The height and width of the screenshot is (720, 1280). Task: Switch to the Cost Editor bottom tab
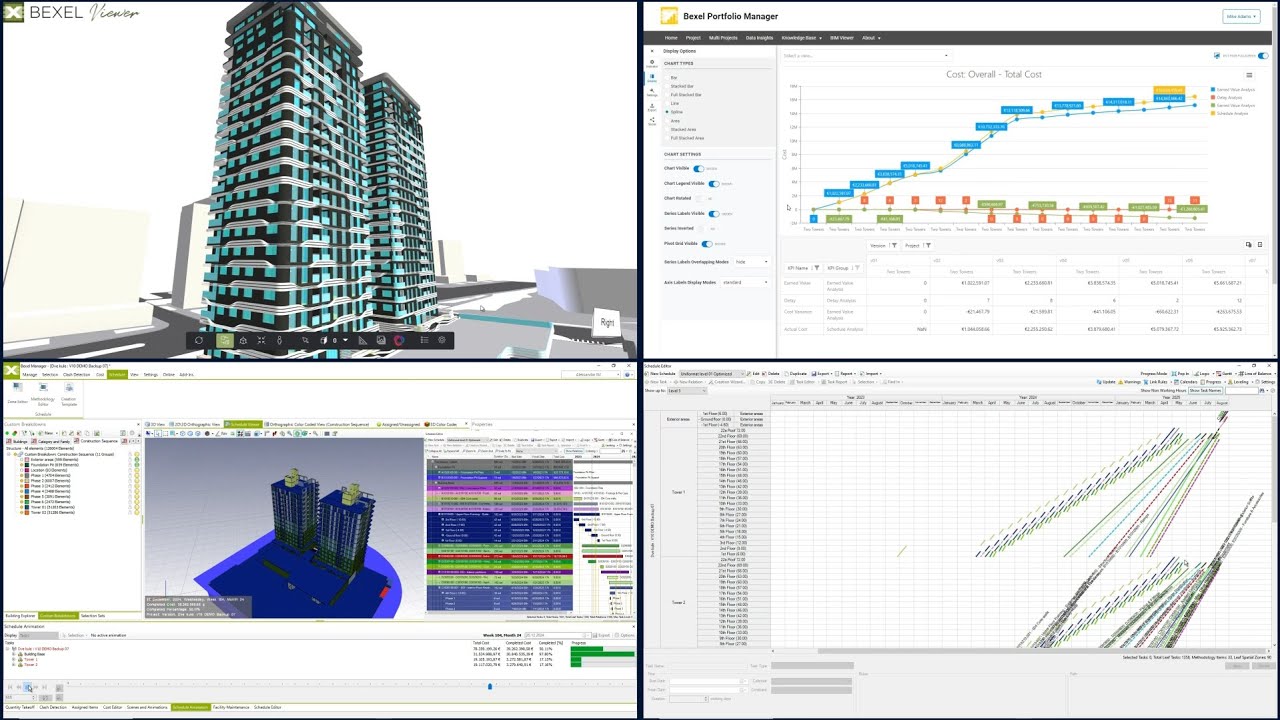tap(112, 707)
